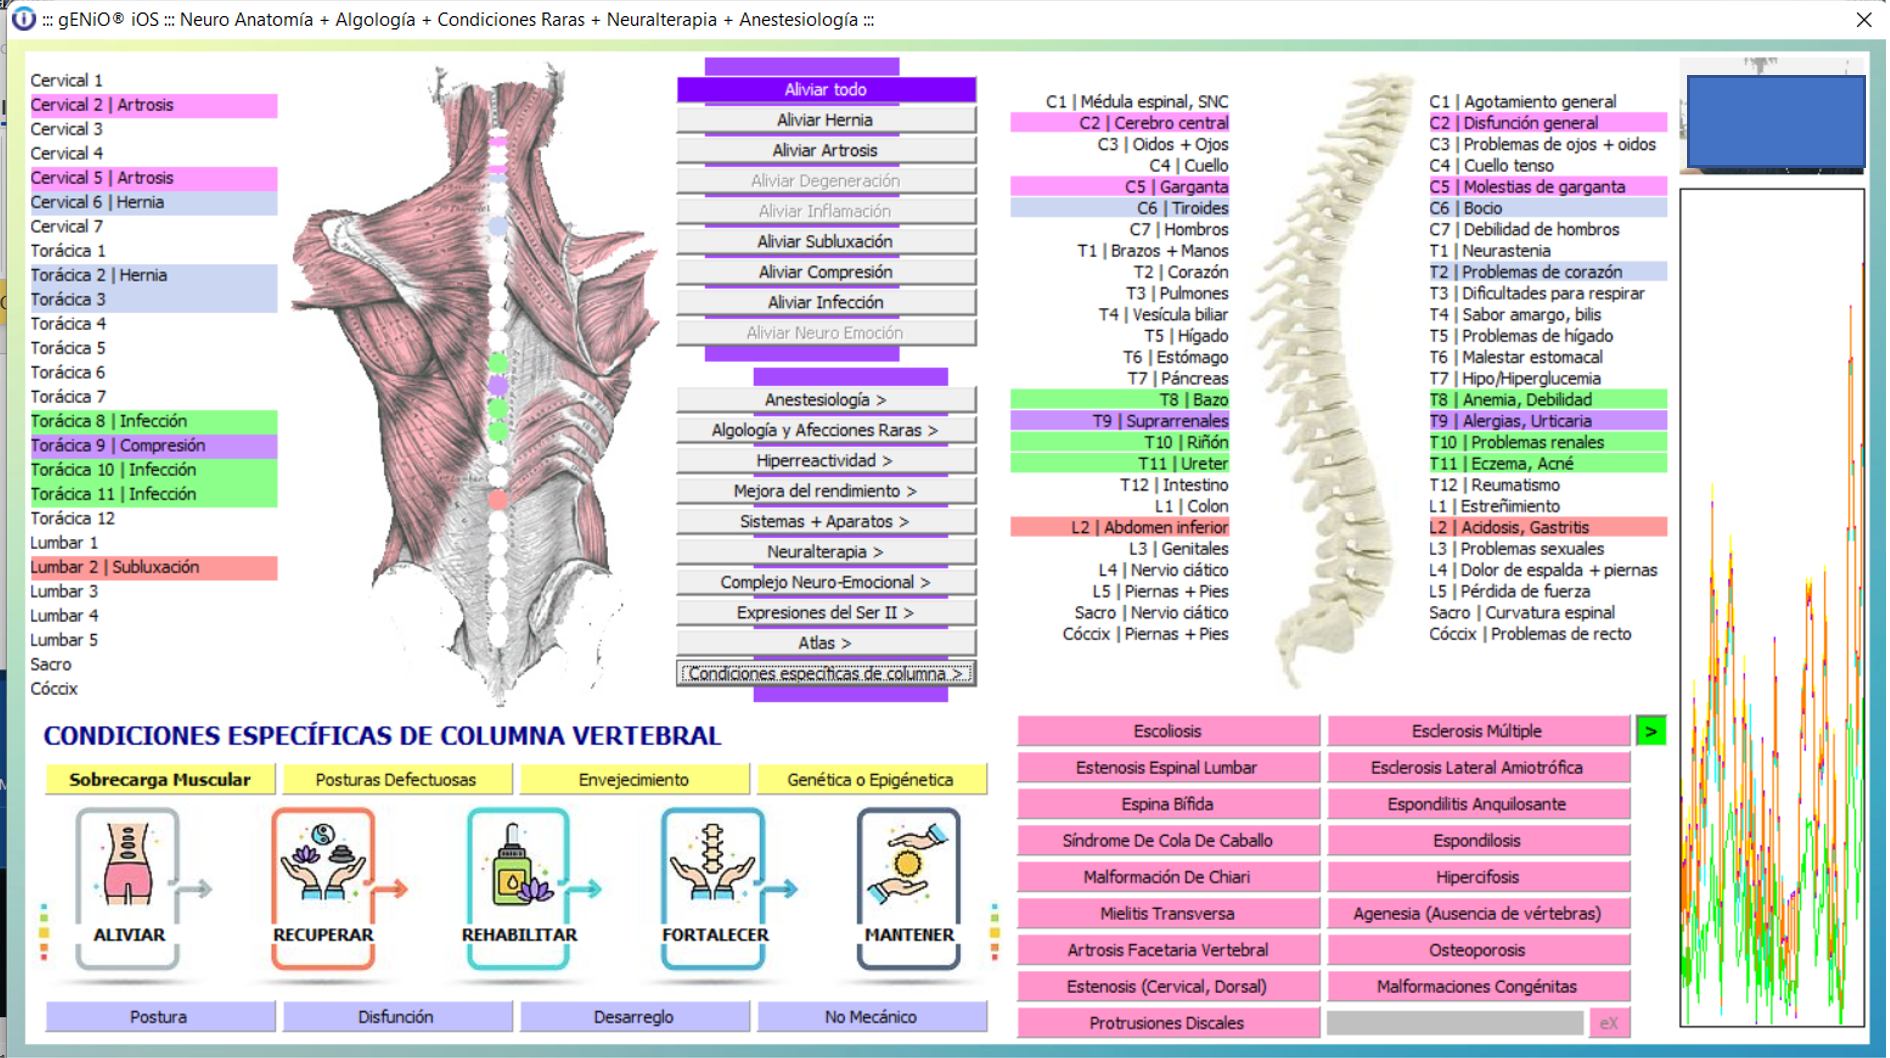Open Condiciones específicas de columna section
Image resolution: width=1890 pixels, height=1058 pixels.
[x=826, y=674]
